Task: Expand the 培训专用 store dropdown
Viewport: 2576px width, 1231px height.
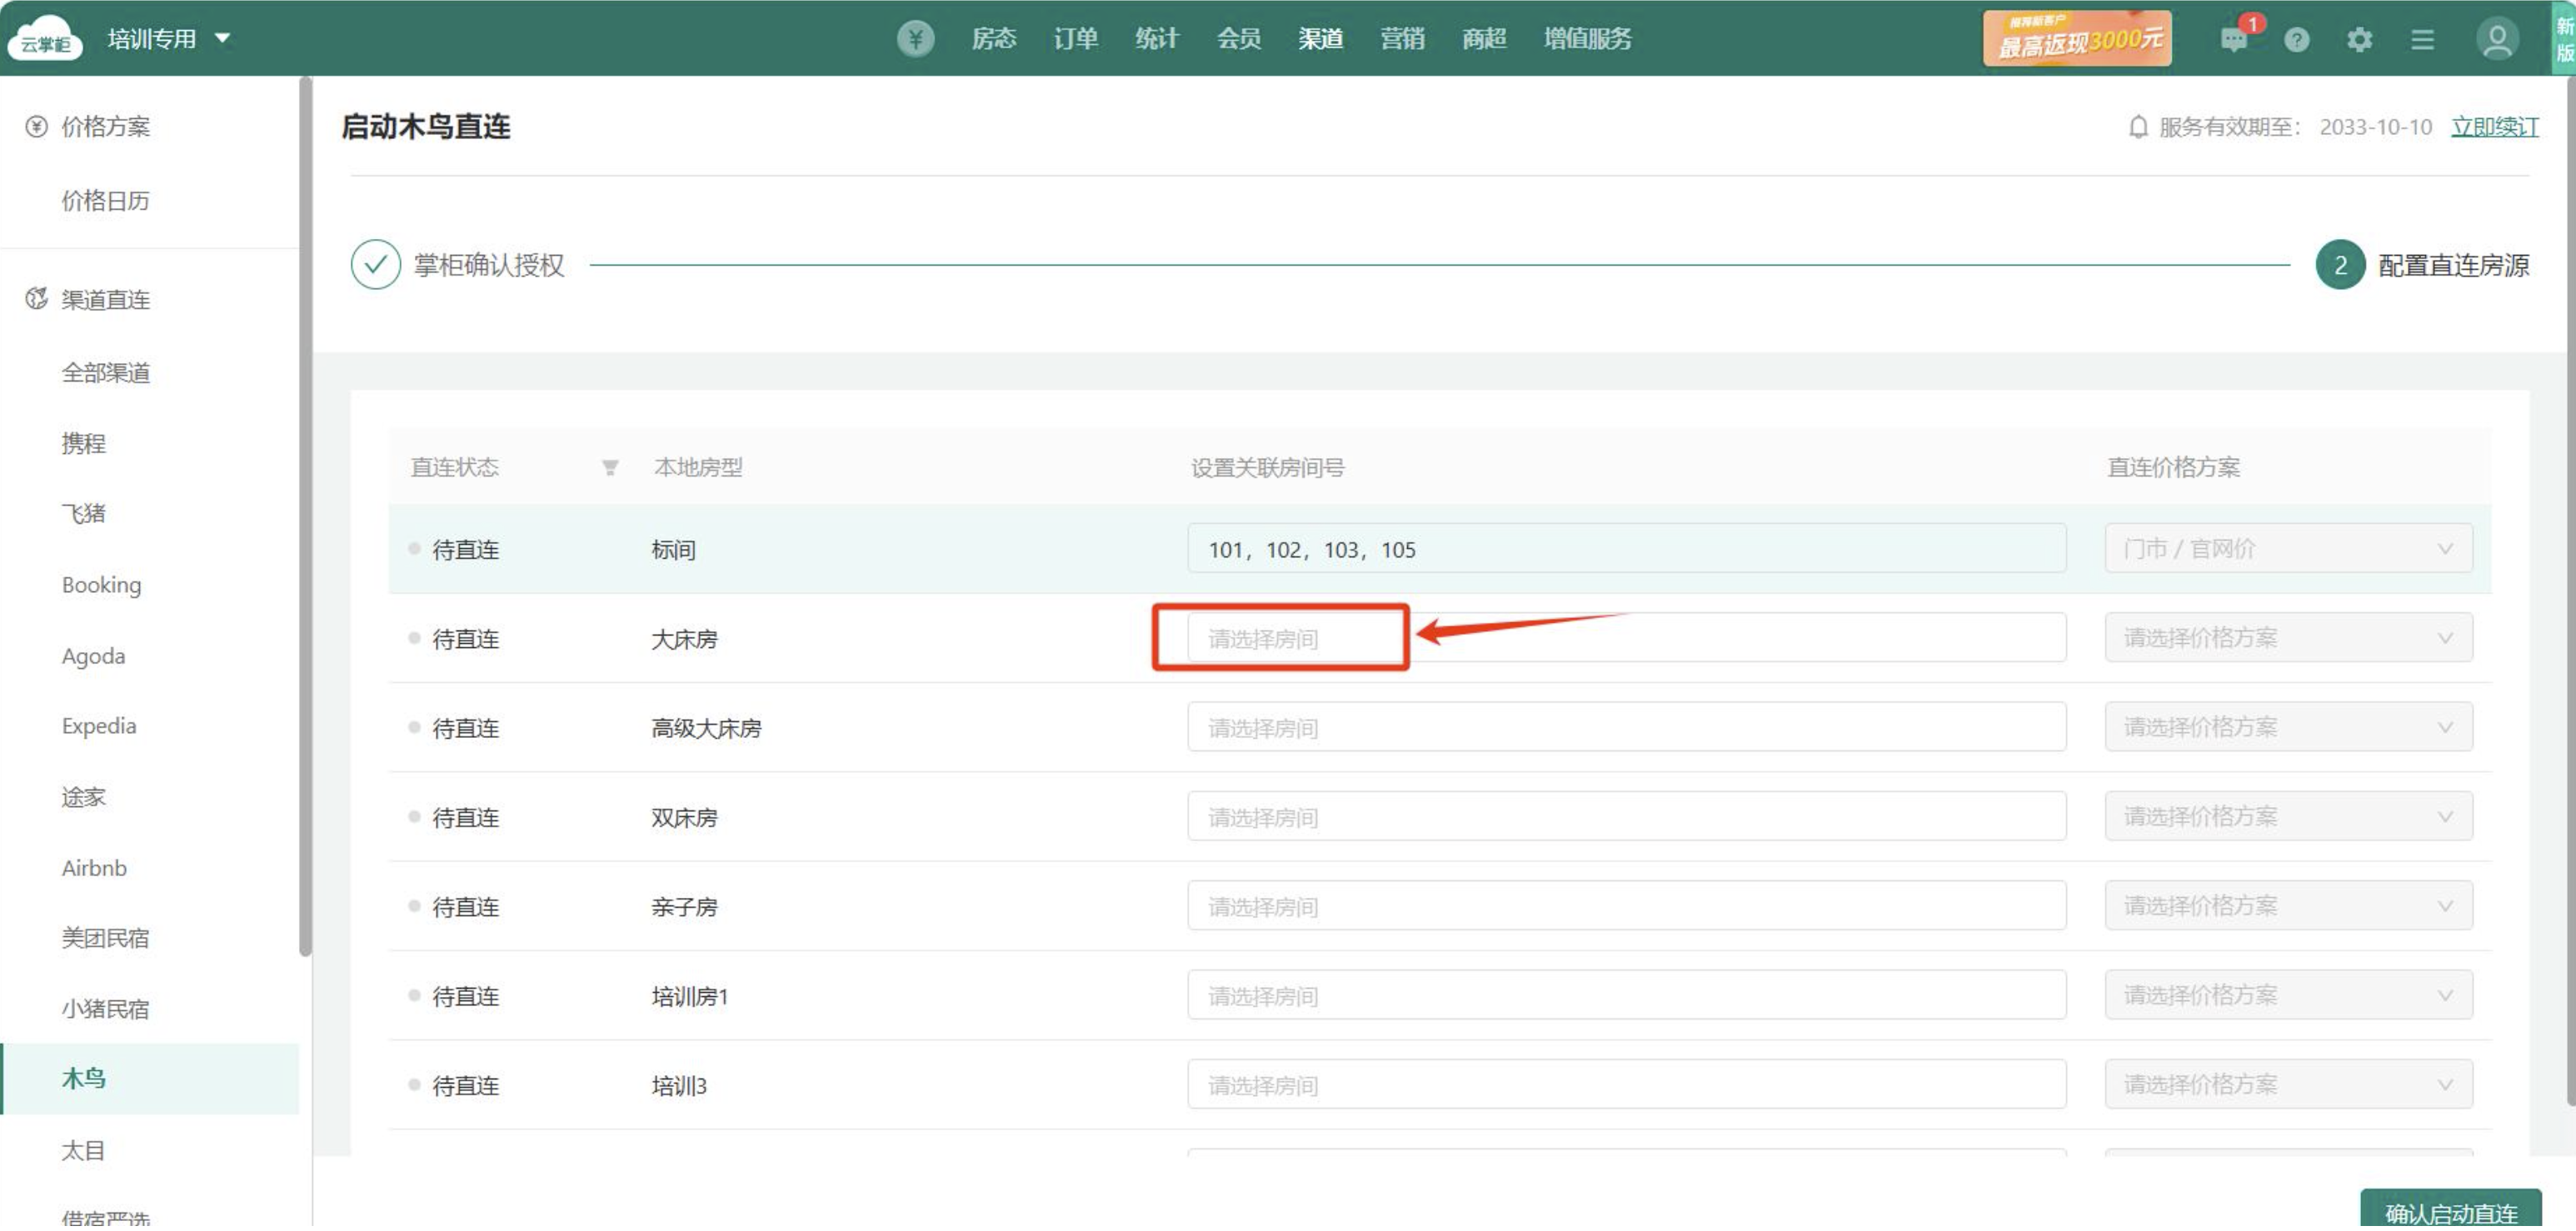Action: tap(168, 39)
